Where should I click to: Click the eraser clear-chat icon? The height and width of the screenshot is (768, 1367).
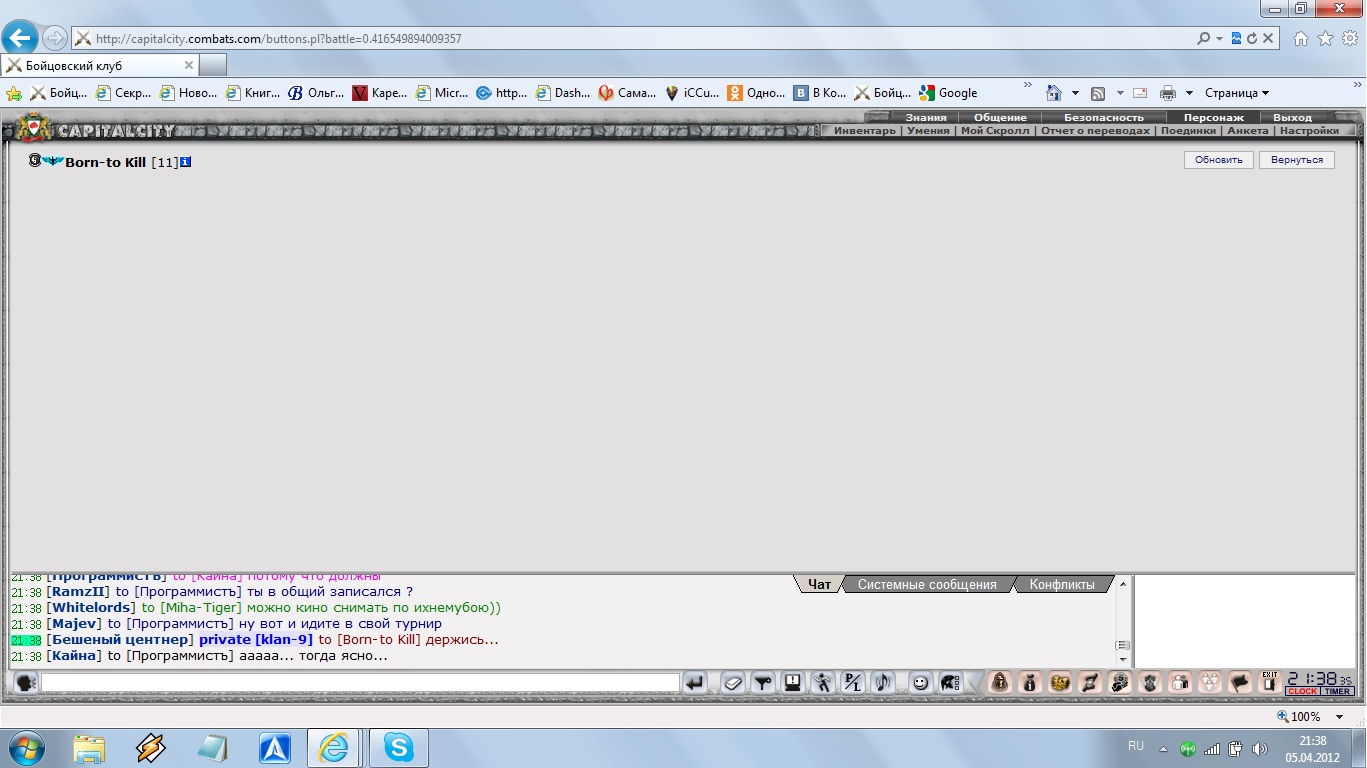tap(733, 683)
